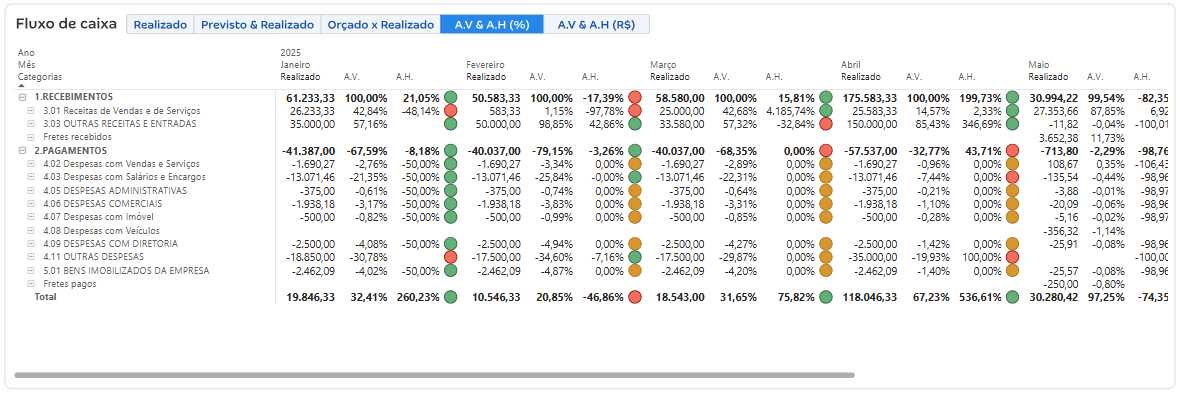Click Fevereiro indicator for 3.01 Receitas de Vendas
Viewport: 1180px width, 395px height.
635,111
